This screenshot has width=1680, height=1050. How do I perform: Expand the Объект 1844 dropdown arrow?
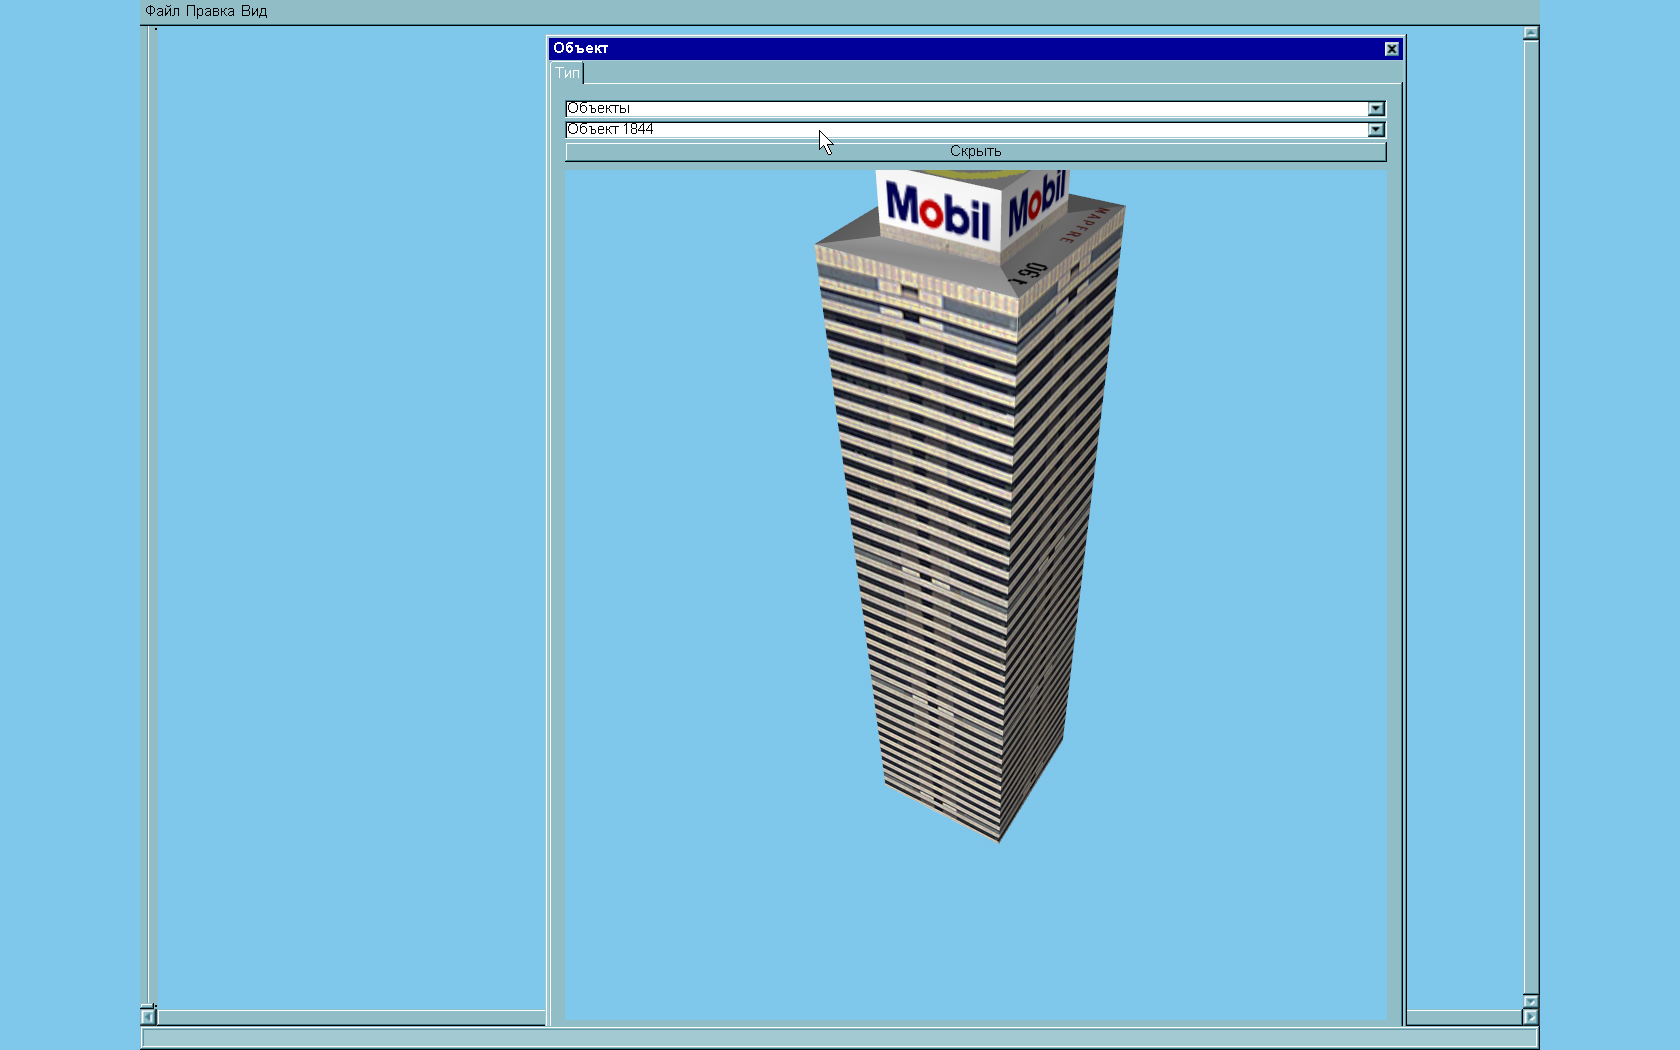point(1376,129)
